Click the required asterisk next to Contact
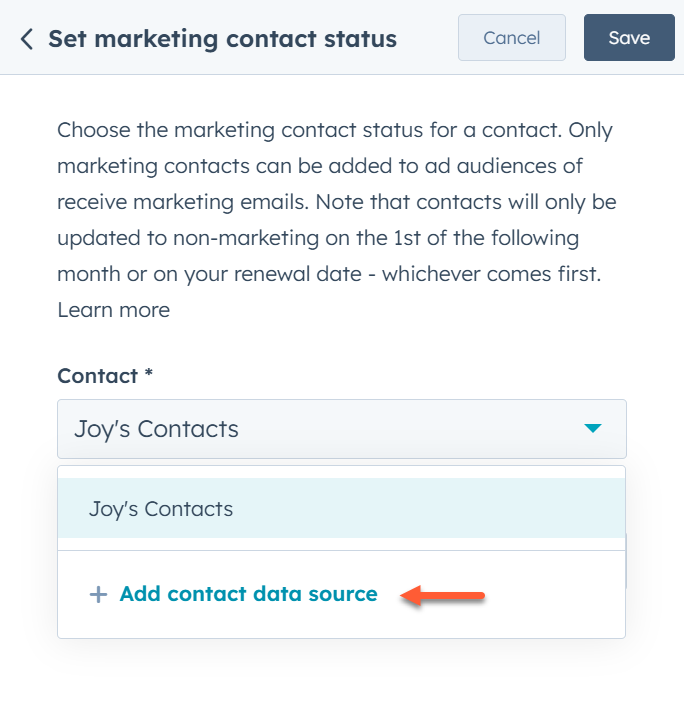Image resolution: width=684 pixels, height=705 pixels. click(x=148, y=376)
